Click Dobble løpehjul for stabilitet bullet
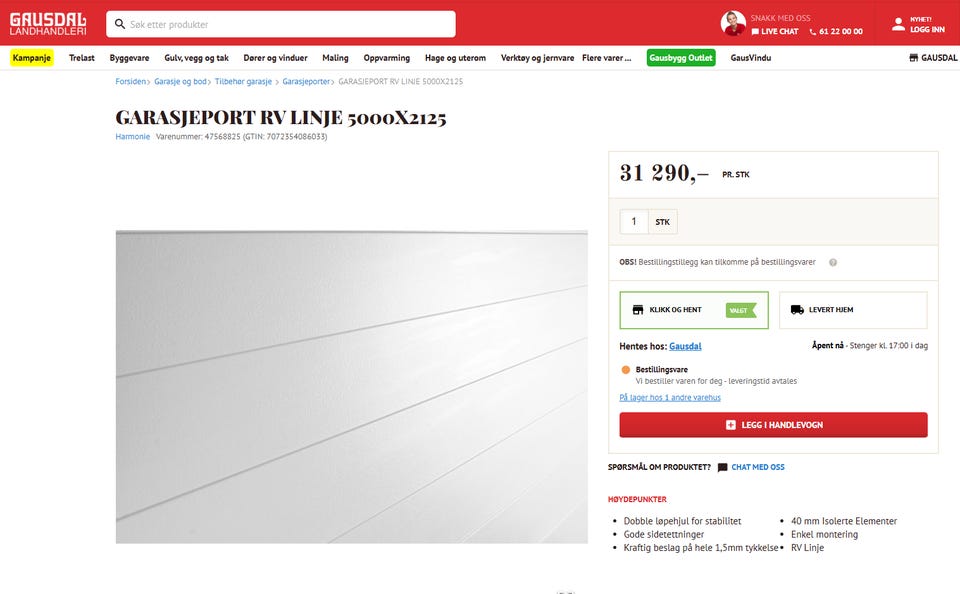The width and height of the screenshot is (960, 594). (x=682, y=521)
